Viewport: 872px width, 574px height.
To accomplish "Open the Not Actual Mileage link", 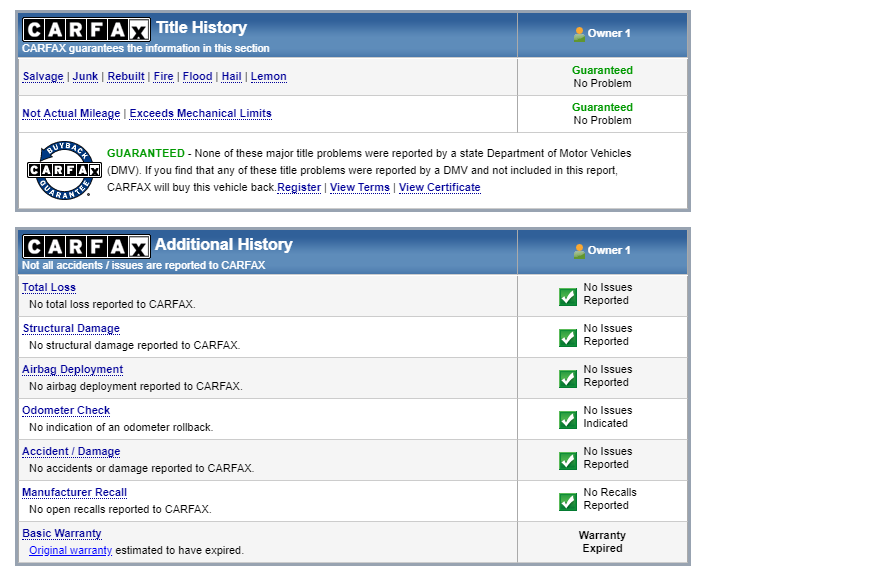I will 71,113.
